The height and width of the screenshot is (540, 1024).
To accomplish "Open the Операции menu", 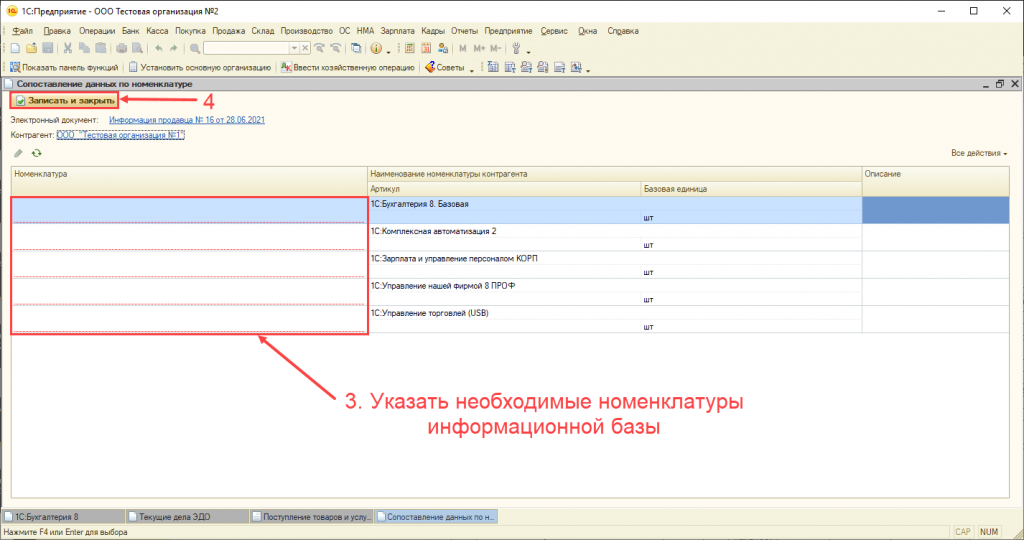I will click(97, 31).
